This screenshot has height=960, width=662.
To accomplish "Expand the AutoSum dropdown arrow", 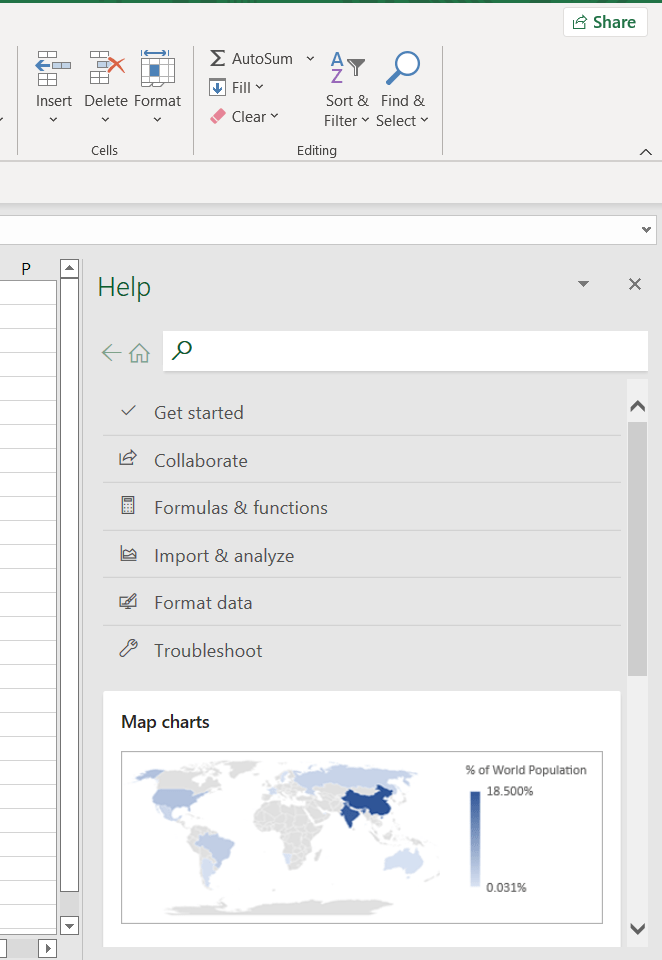I will click(310, 59).
